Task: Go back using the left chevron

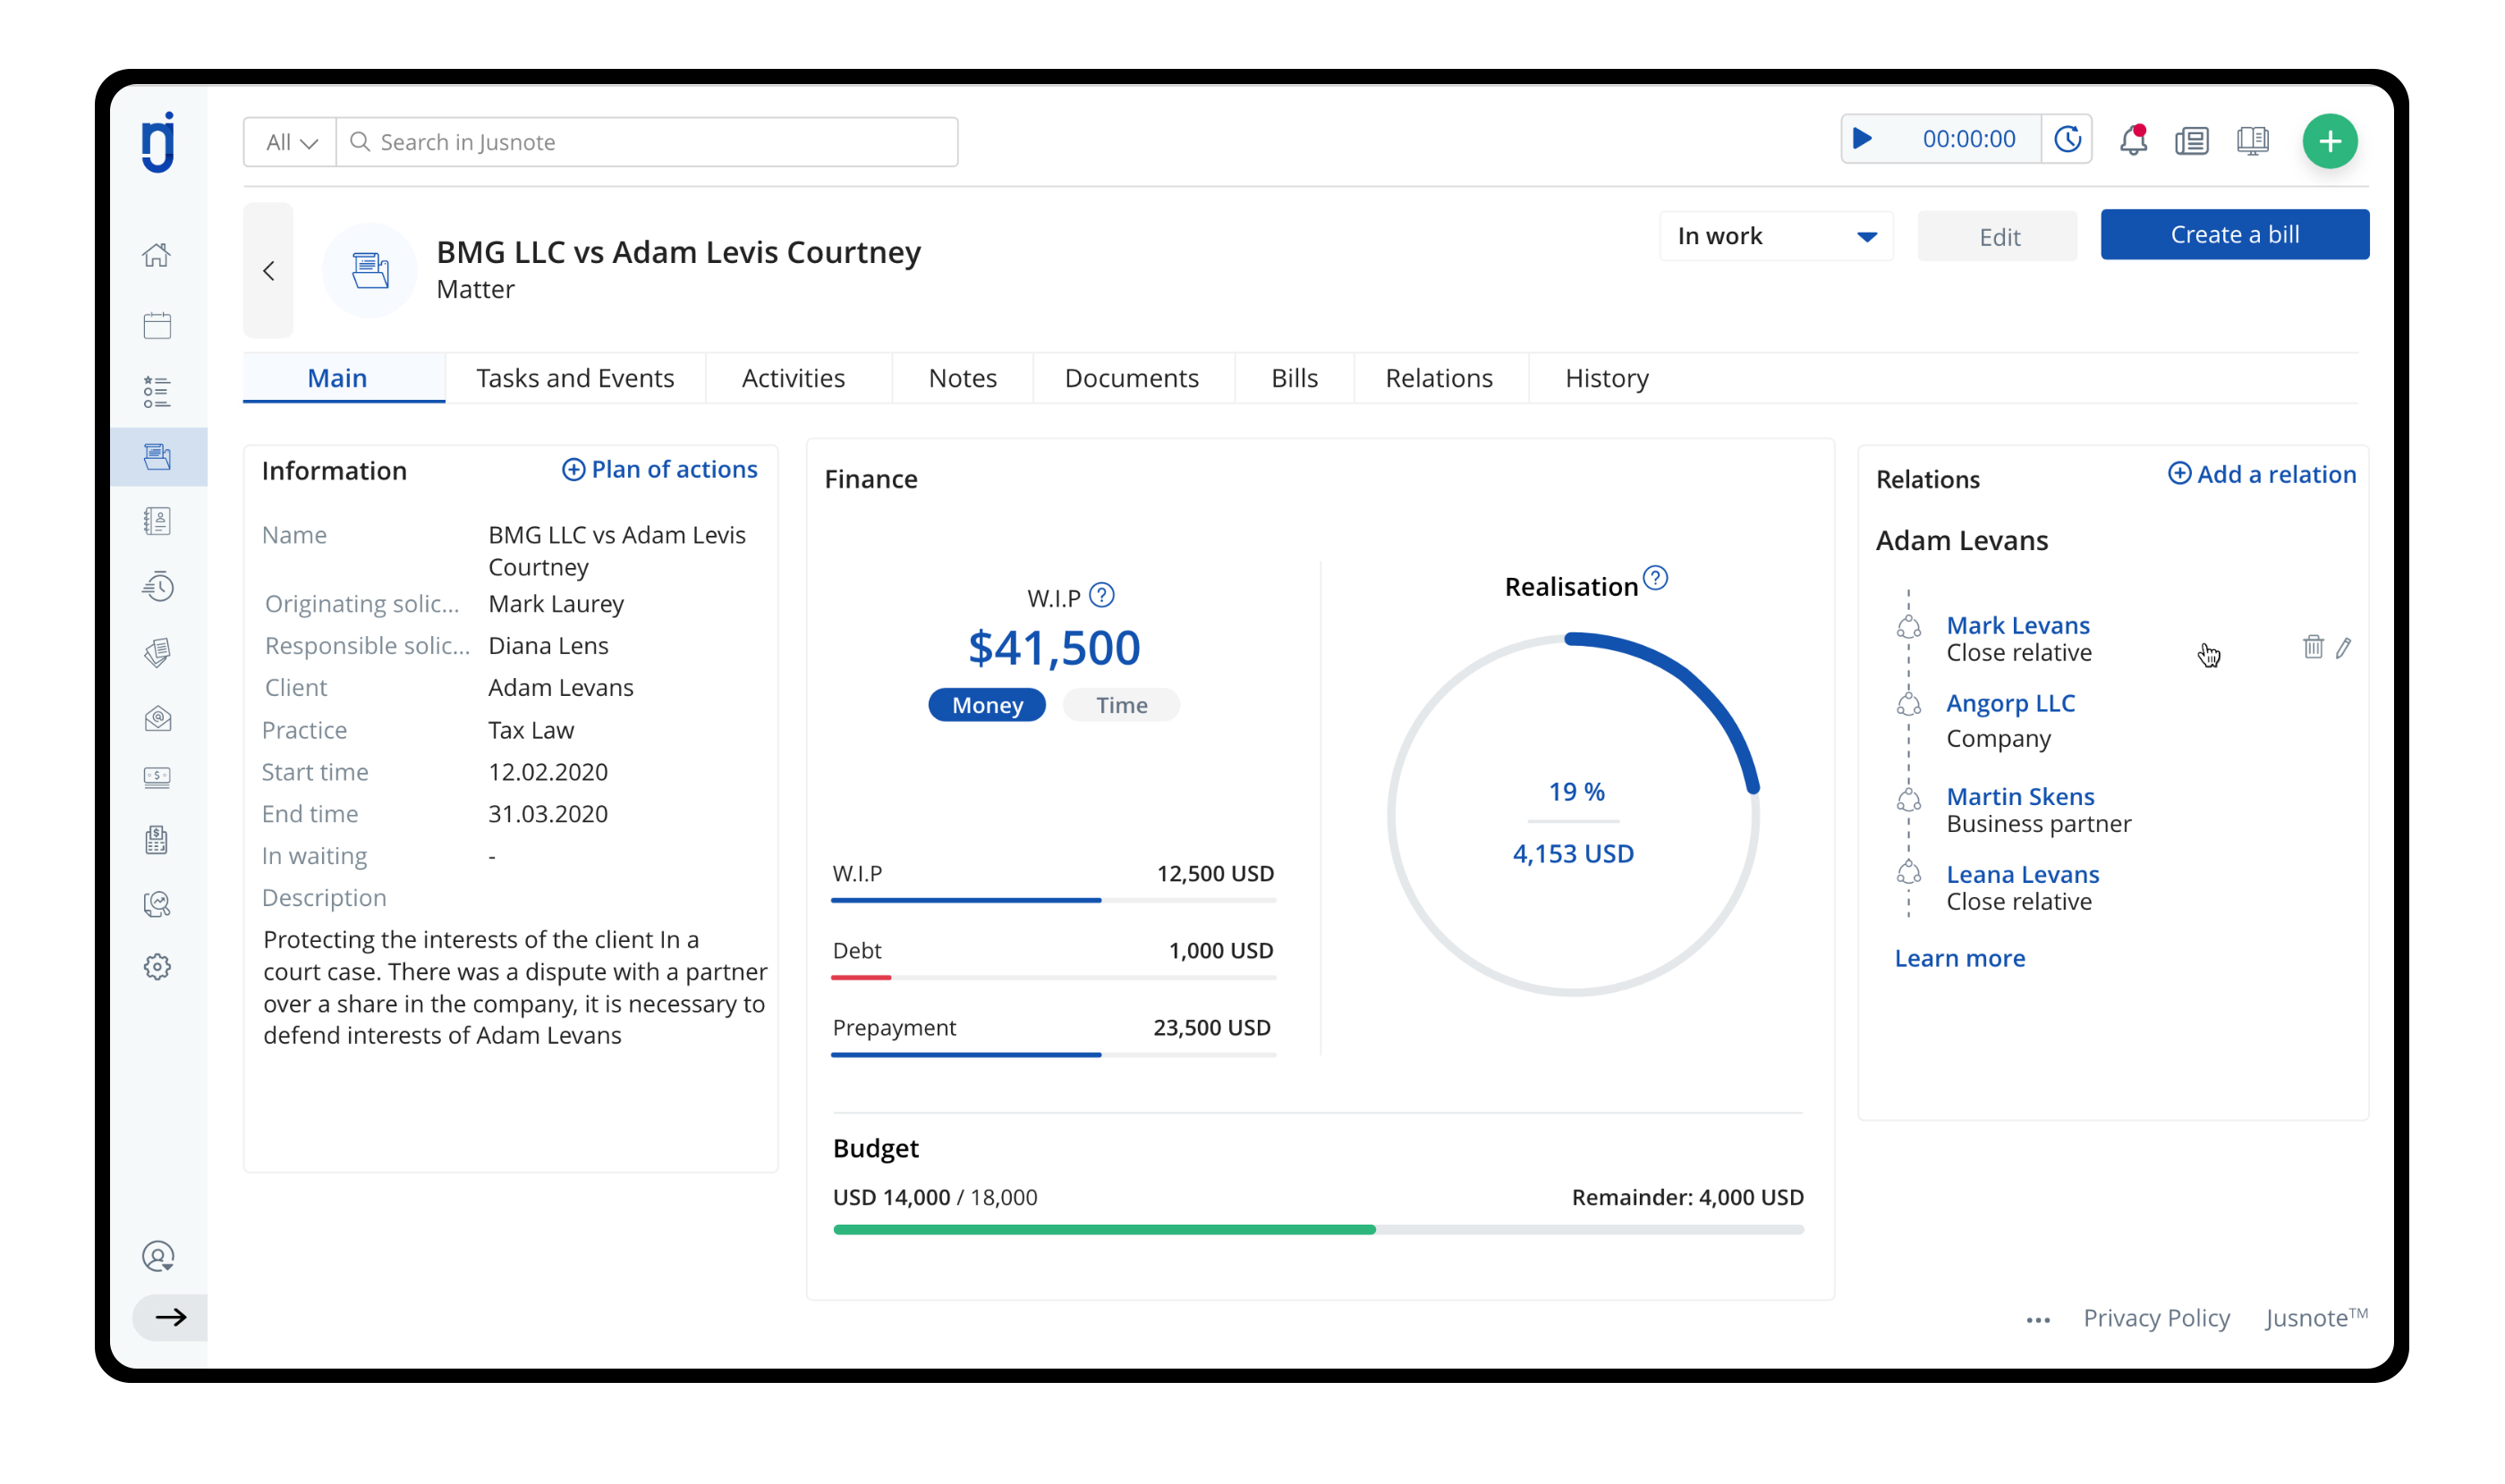Action: click(x=268, y=271)
